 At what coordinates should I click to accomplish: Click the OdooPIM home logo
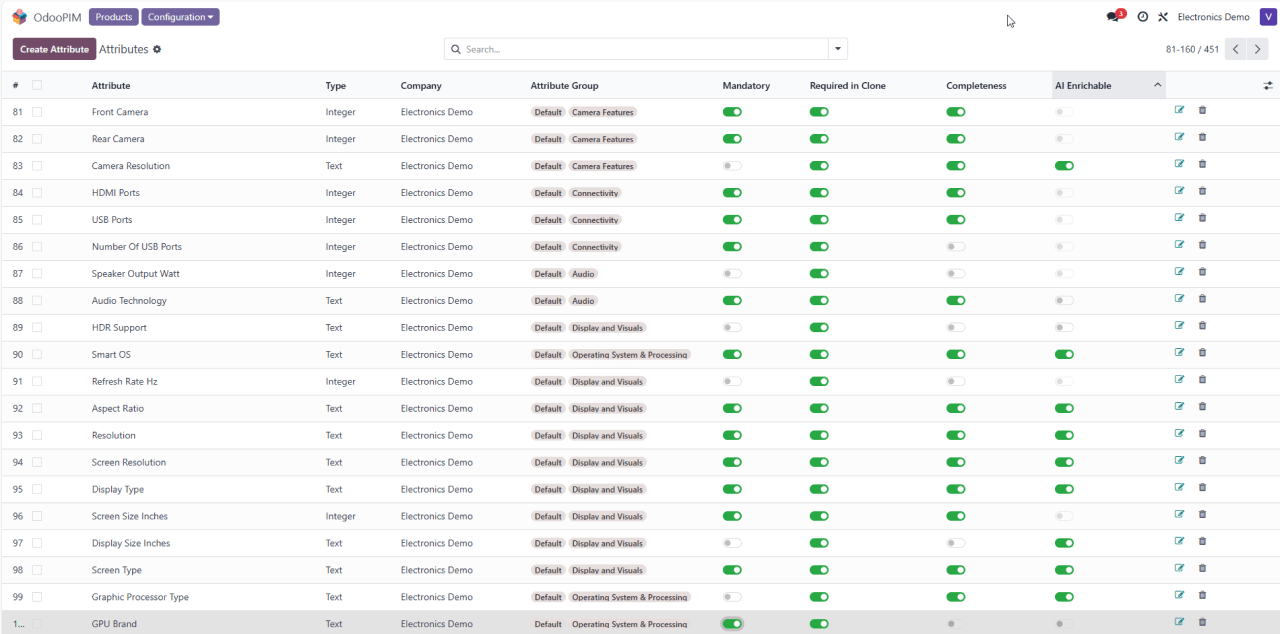tap(20, 17)
